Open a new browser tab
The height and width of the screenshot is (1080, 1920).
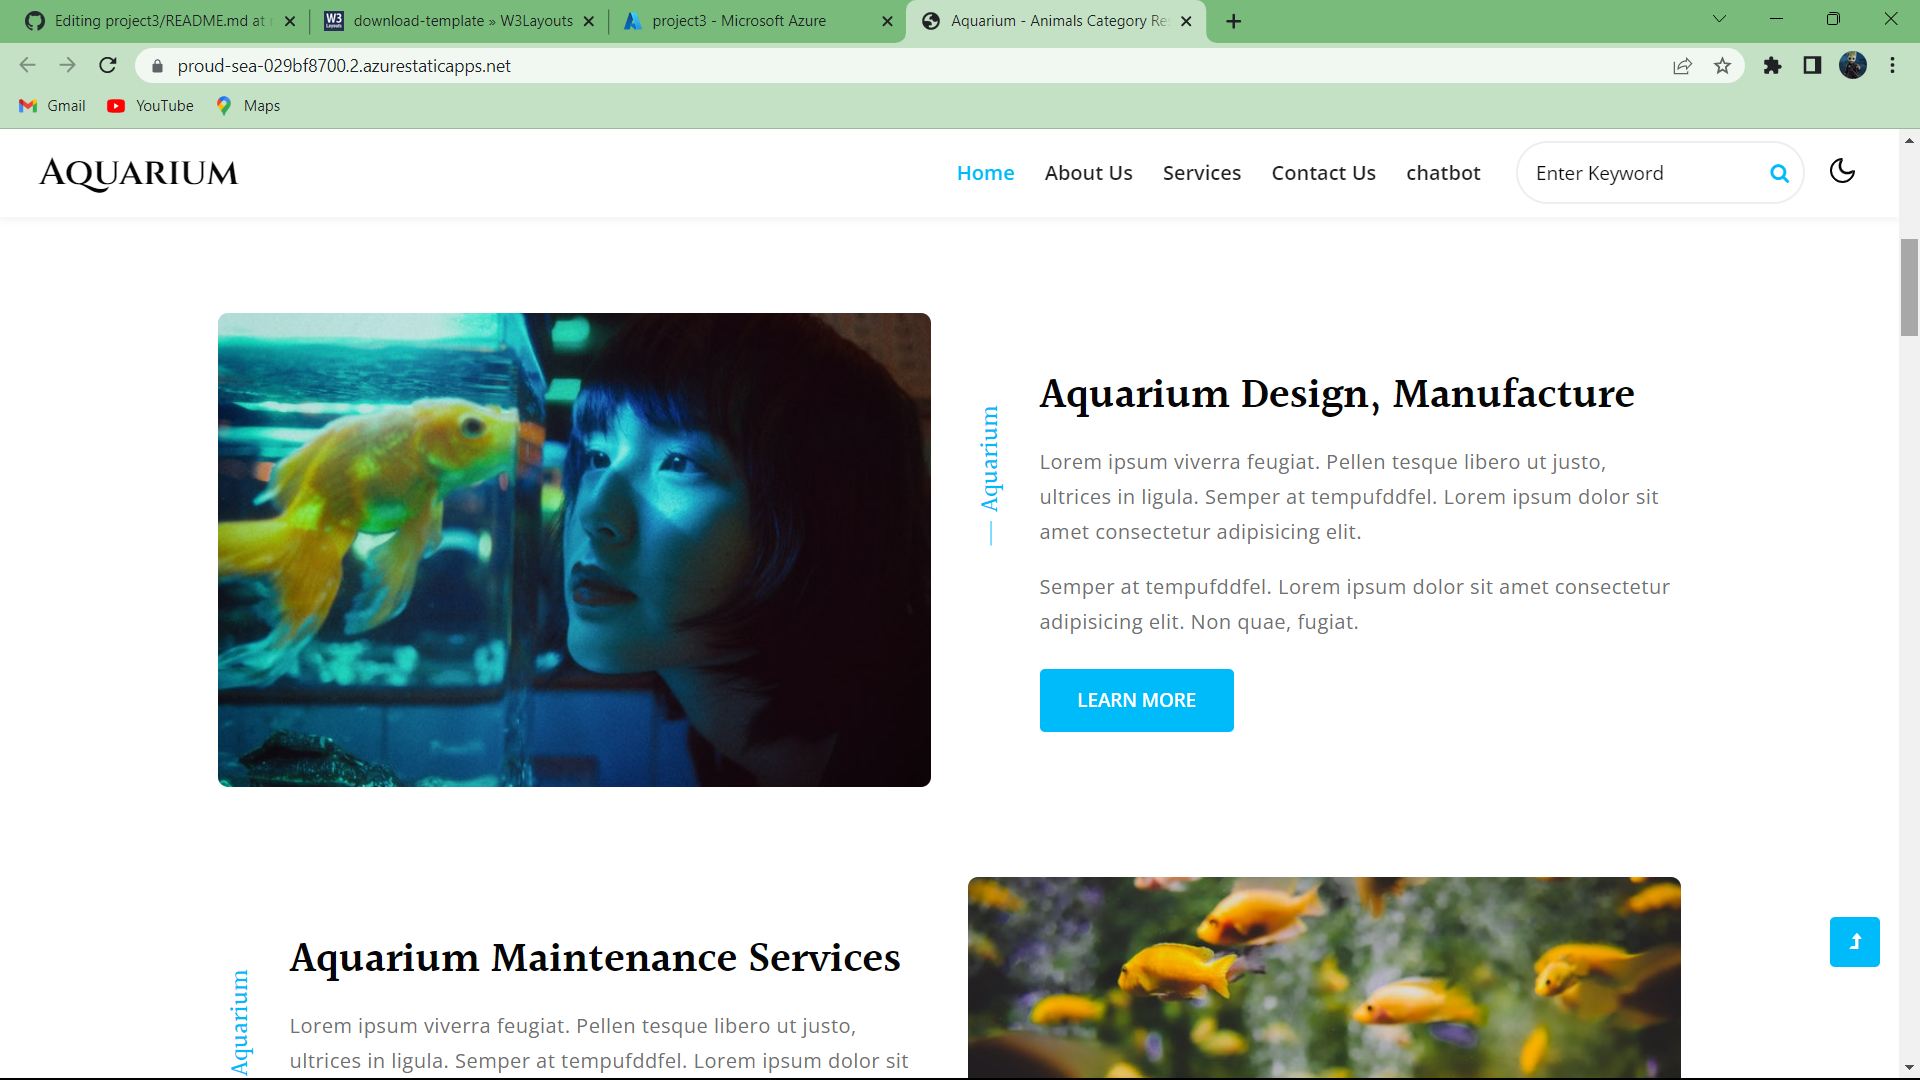click(x=1233, y=21)
